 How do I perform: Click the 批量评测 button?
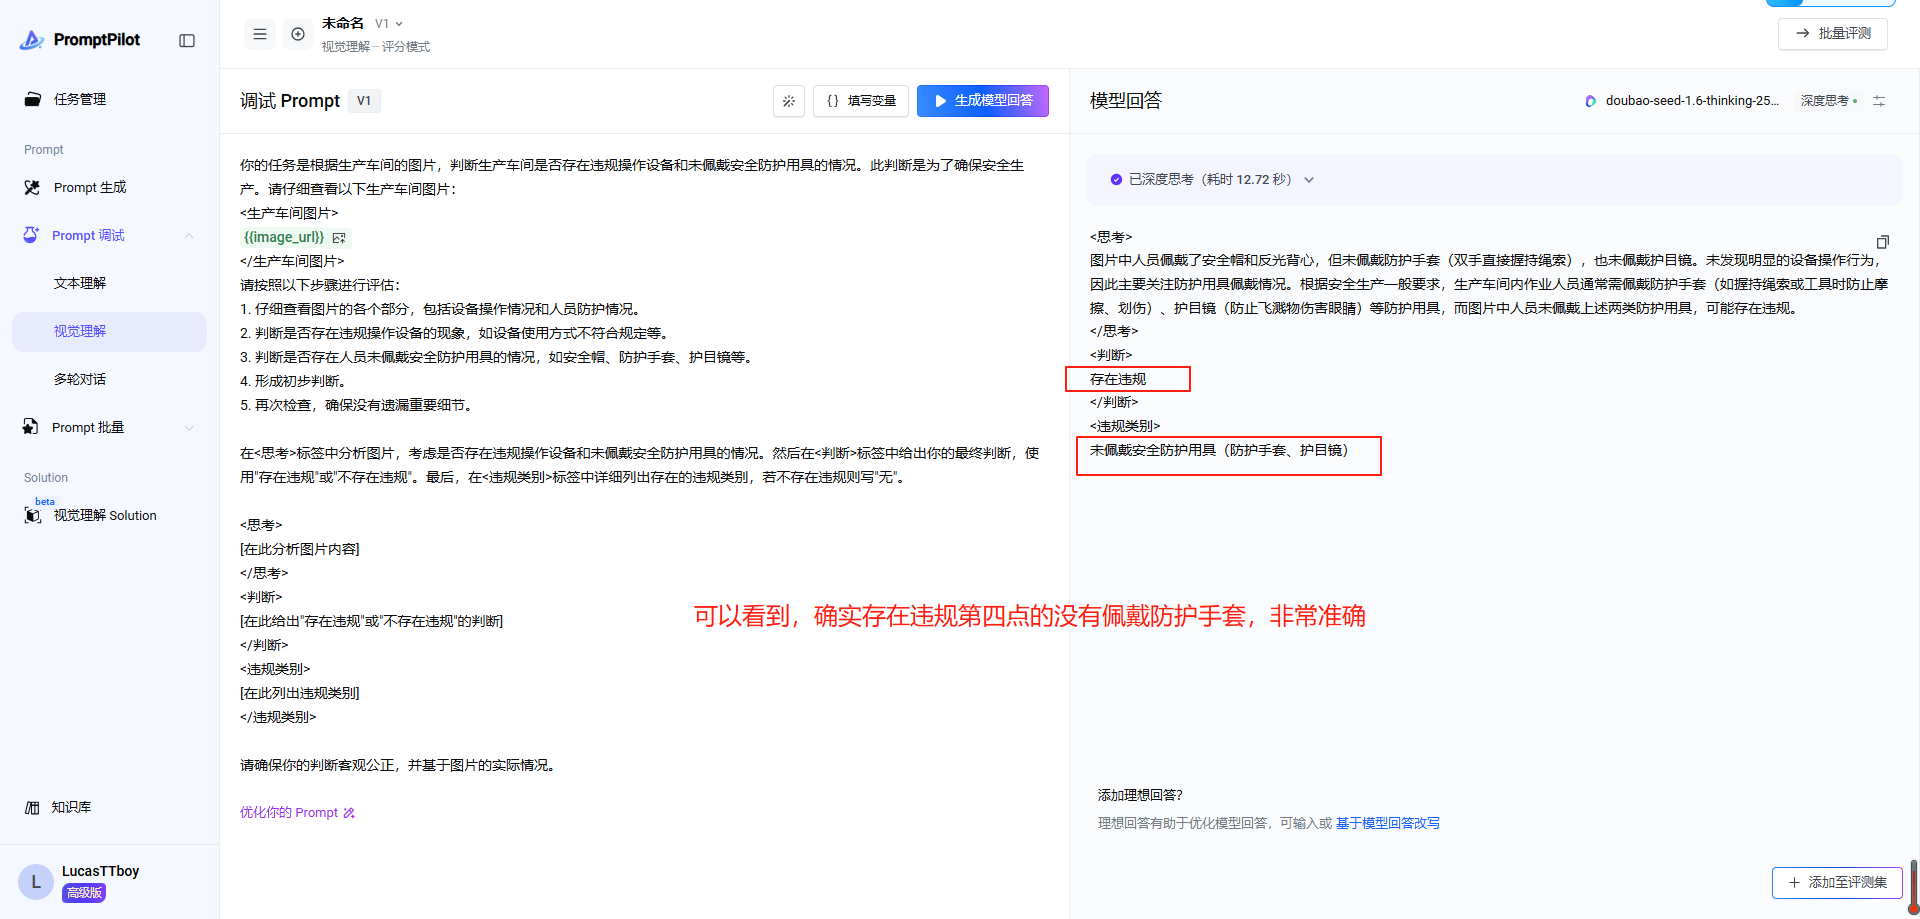(1833, 34)
